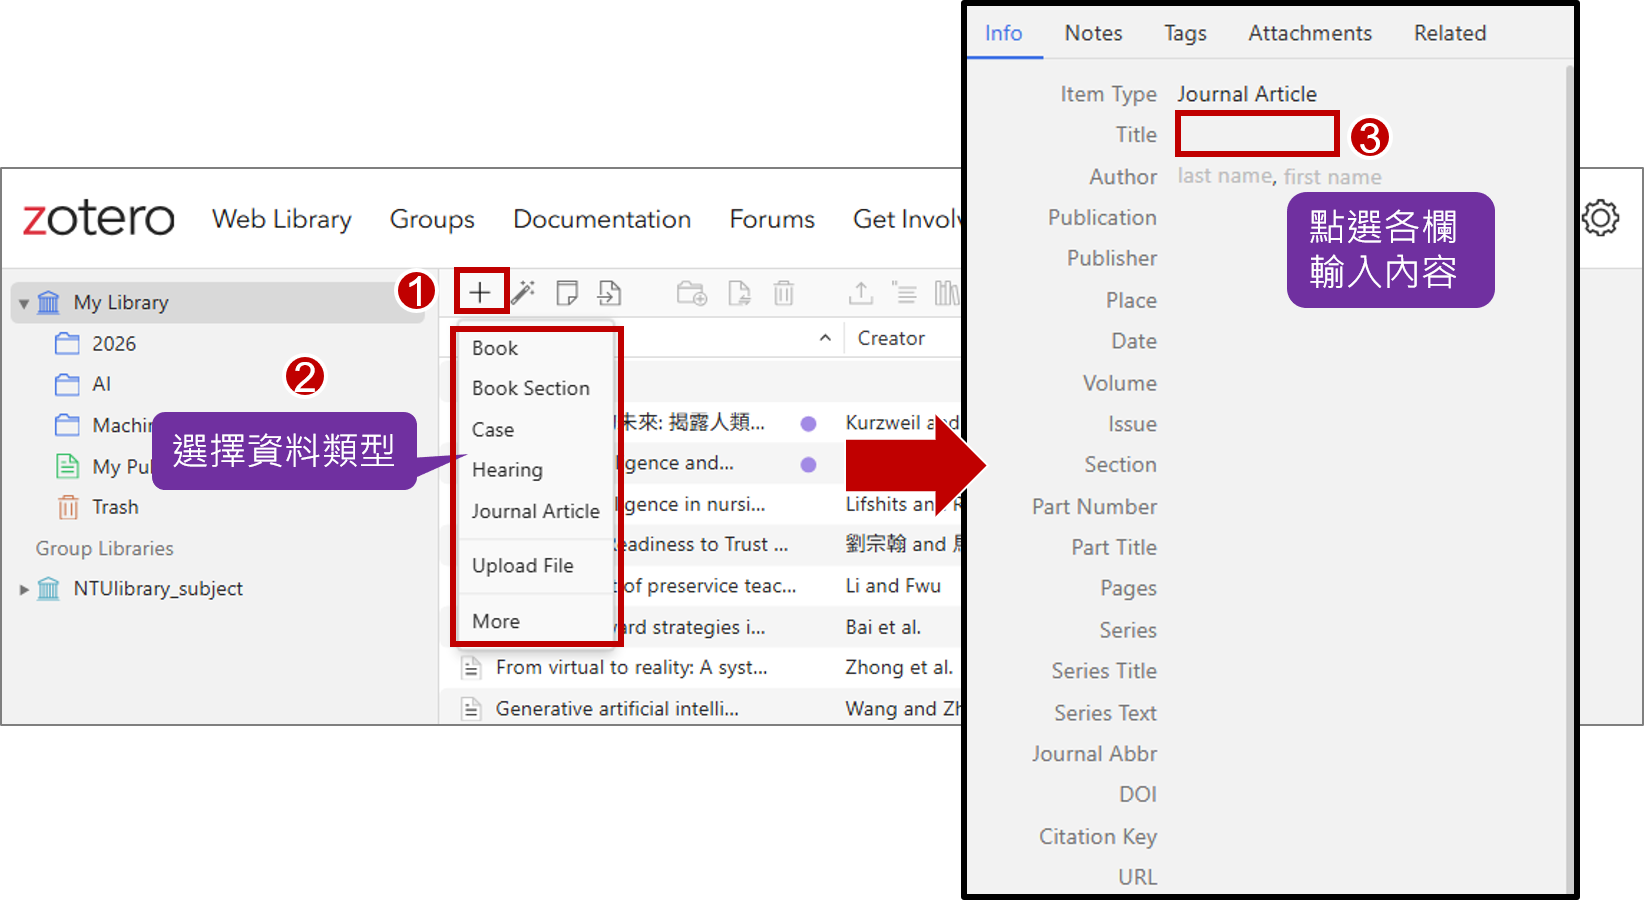Click the Add to Collection folder icon
The image size is (1644, 900).
point(691,293)
